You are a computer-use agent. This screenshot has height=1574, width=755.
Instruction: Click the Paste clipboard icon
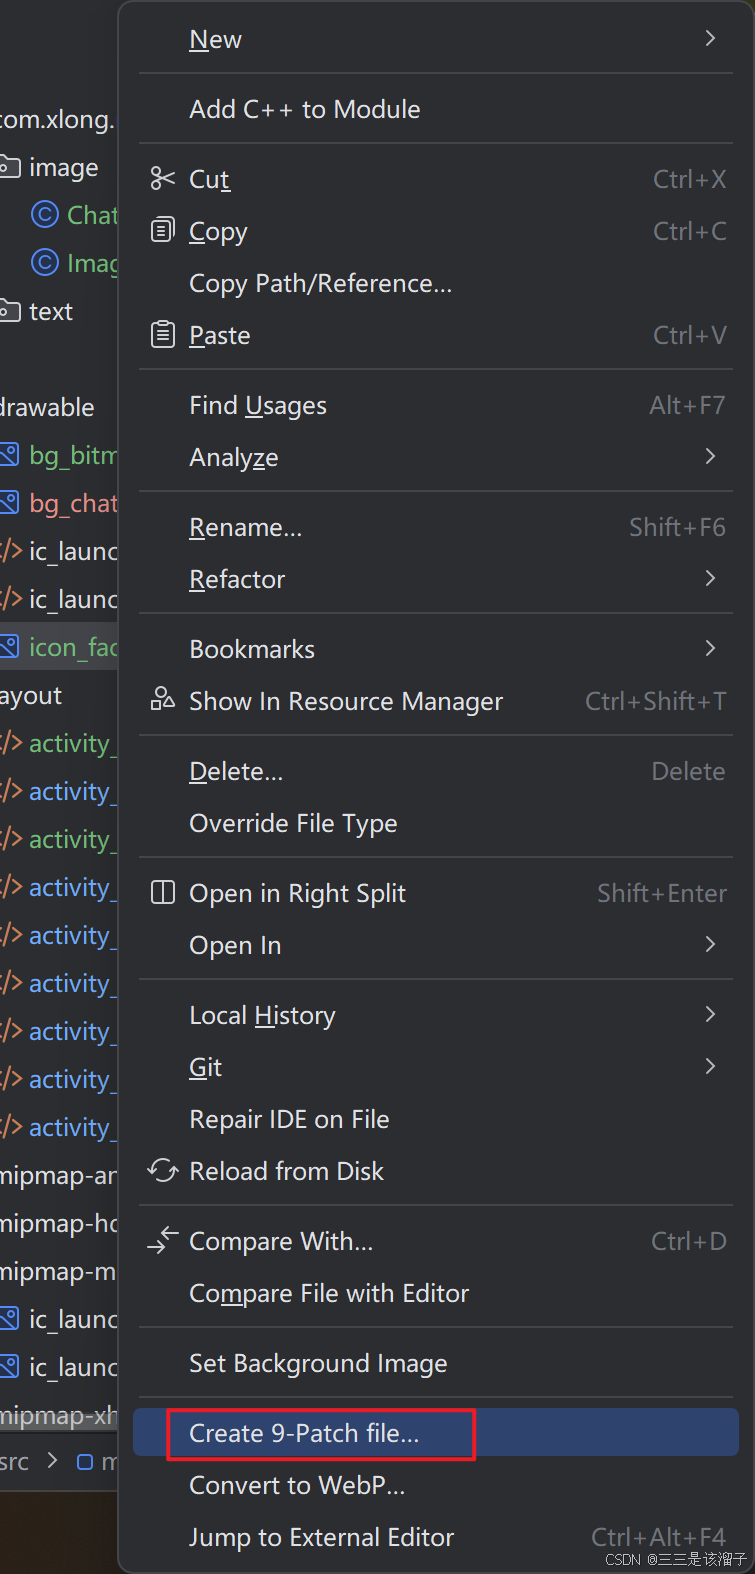point(162,335)
